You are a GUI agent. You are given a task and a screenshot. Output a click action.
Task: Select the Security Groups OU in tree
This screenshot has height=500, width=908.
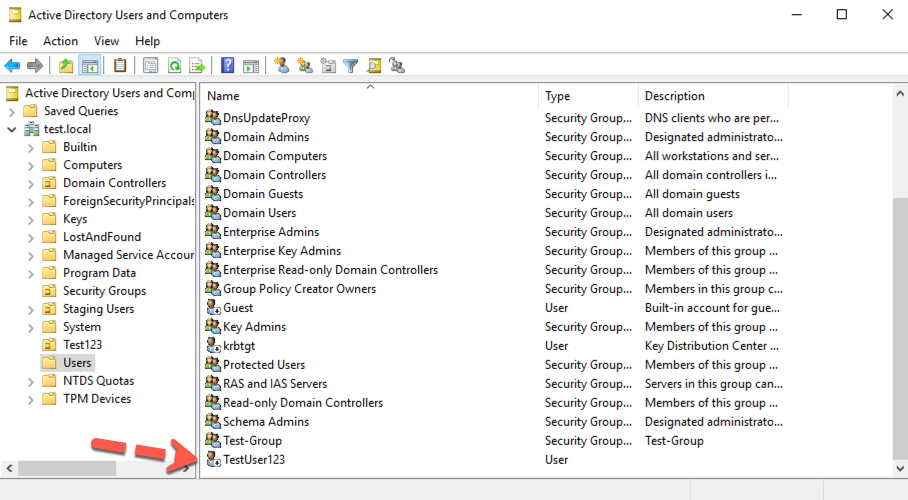pos(104,291)
